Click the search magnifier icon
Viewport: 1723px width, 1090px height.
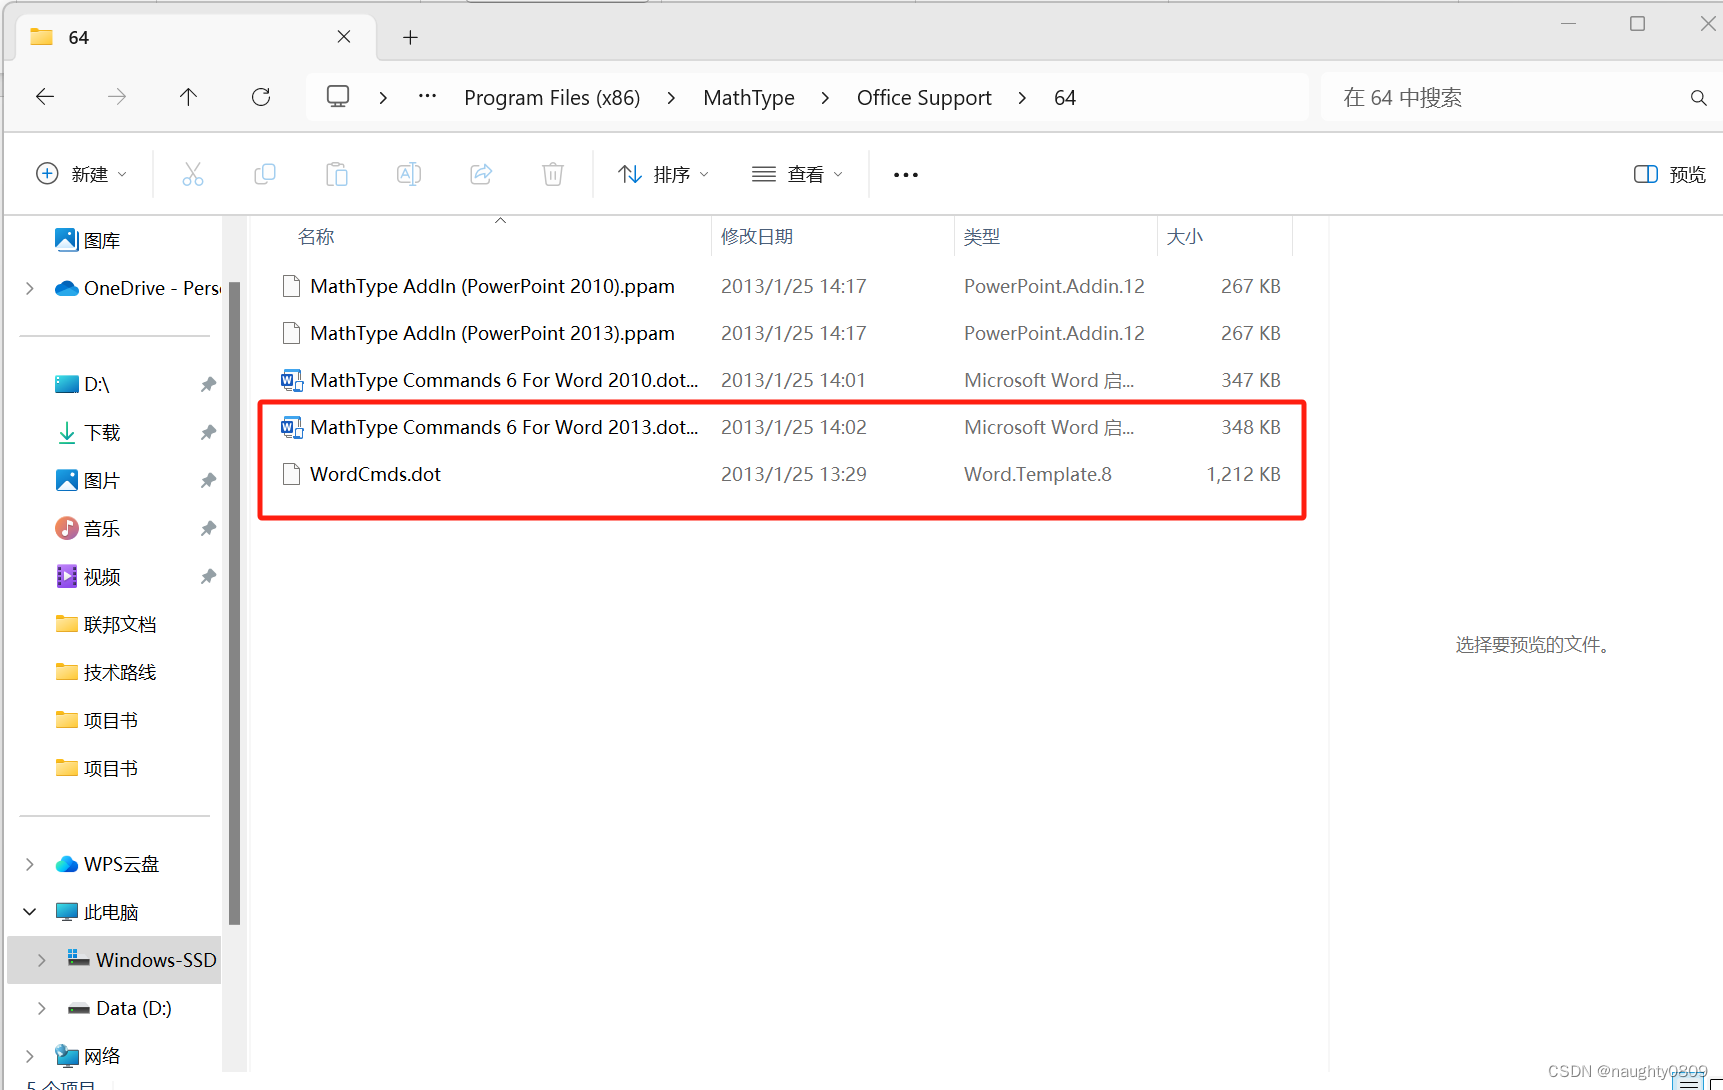[x=1698, y=98]
